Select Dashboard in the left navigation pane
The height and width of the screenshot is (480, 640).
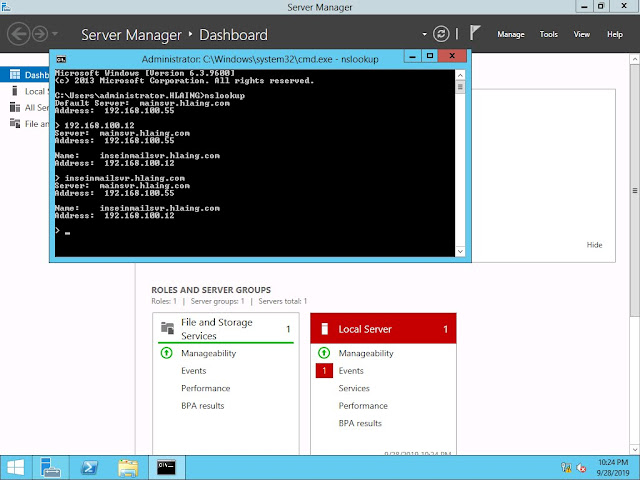(x=24, y=75)
